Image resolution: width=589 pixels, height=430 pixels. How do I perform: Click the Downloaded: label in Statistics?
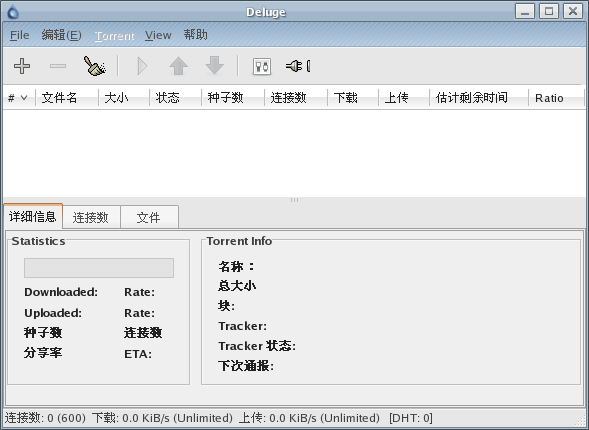point(61,292)
